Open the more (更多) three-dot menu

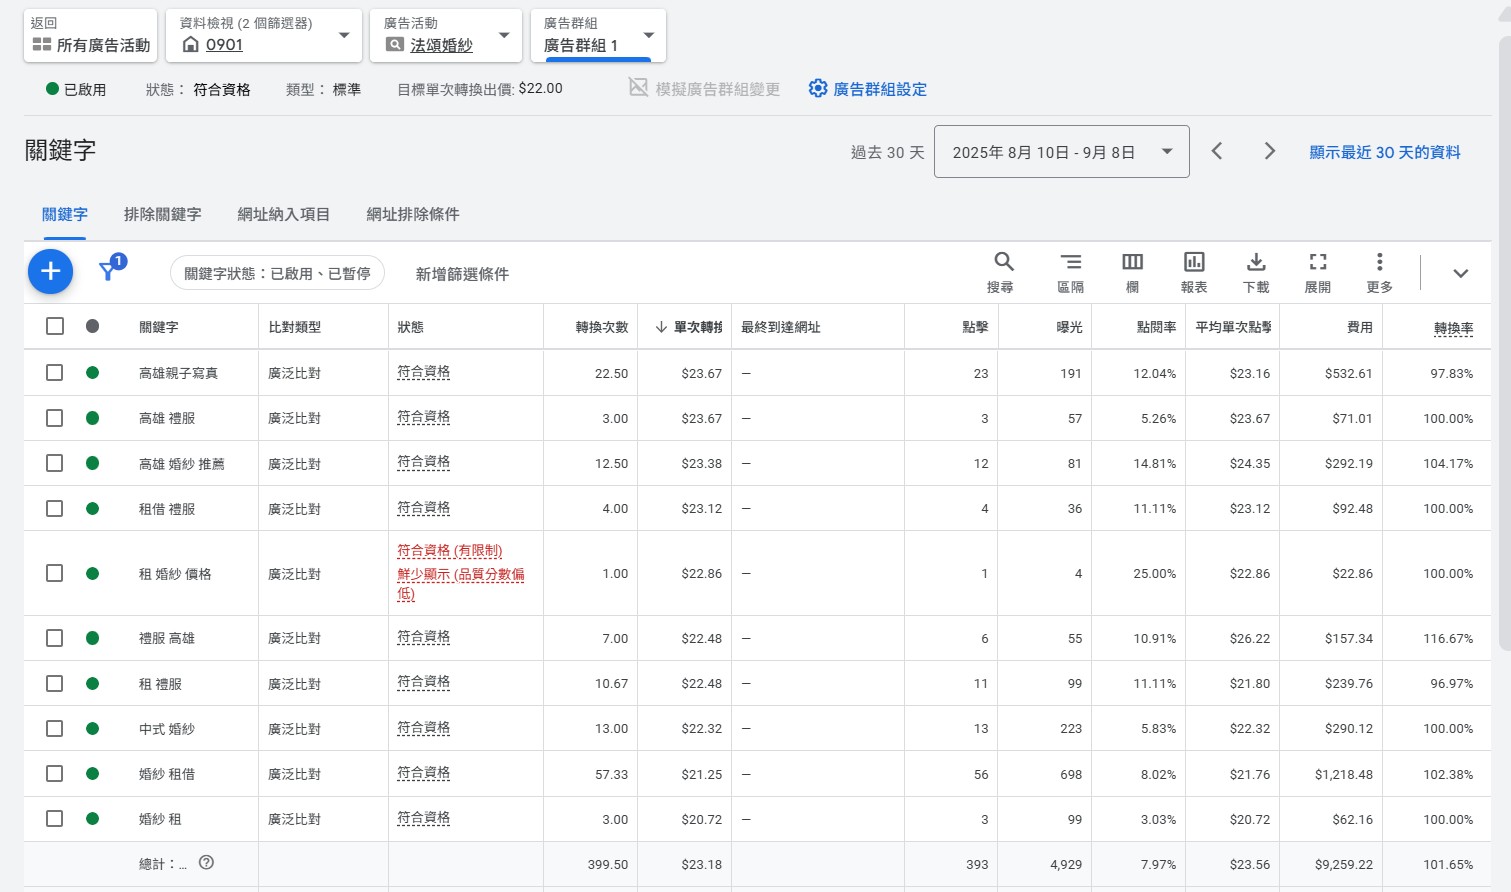(1379, 262)
